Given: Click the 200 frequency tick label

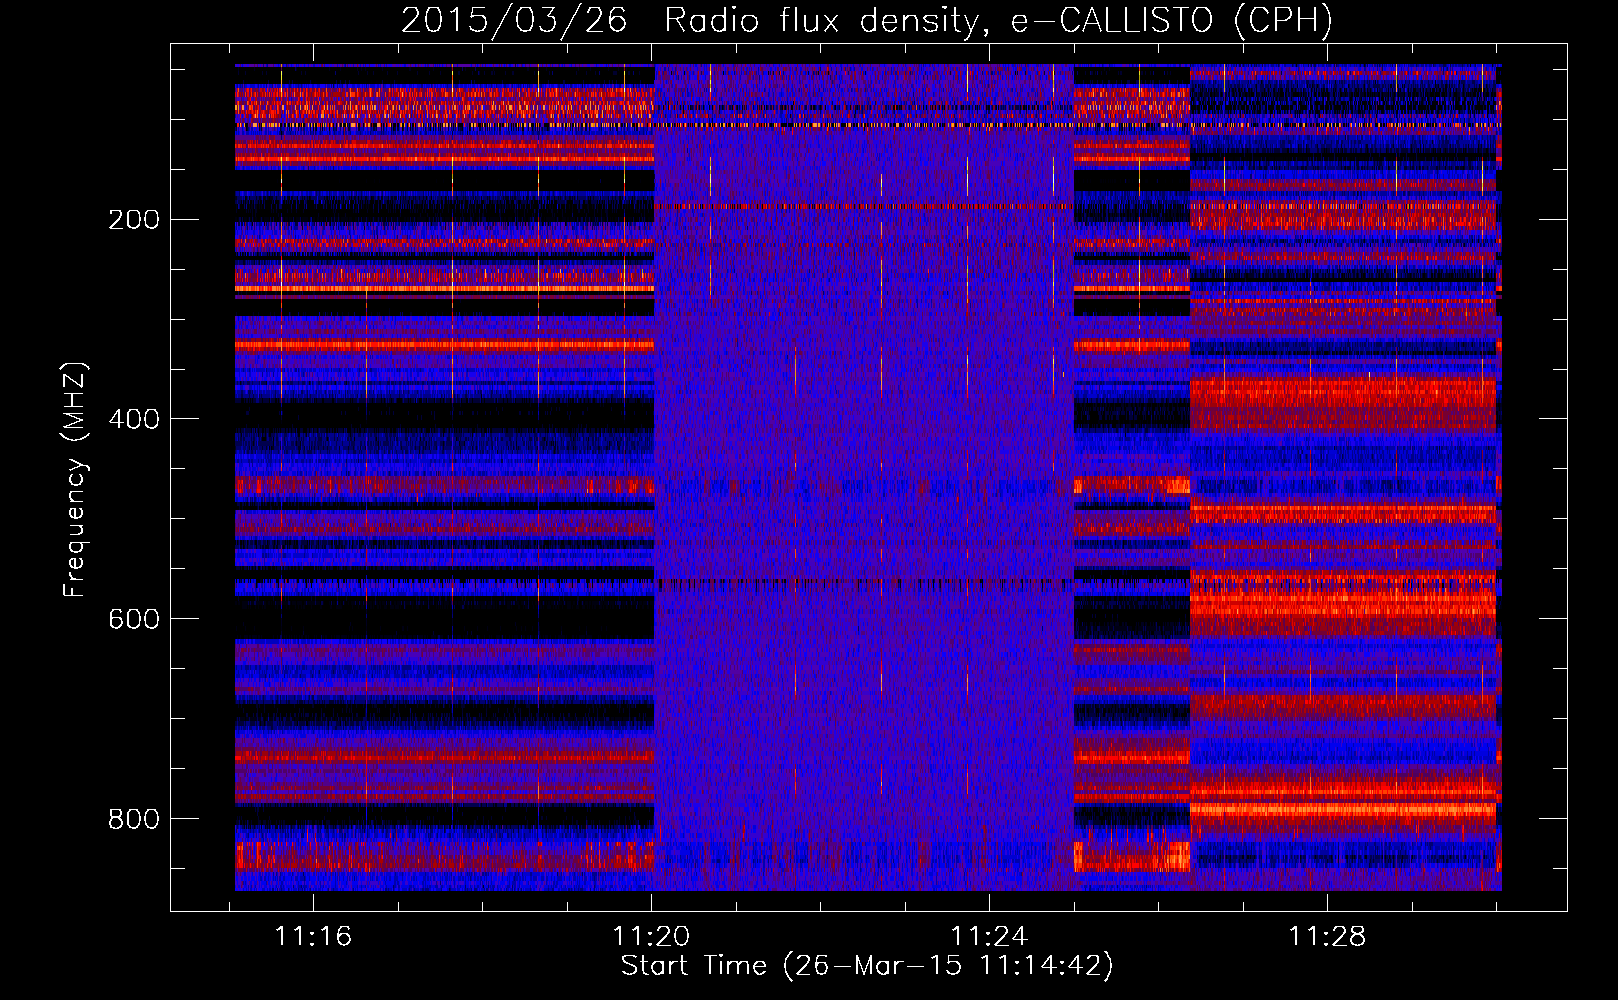Looking at the screenshot, I should [x=133, y=220].
